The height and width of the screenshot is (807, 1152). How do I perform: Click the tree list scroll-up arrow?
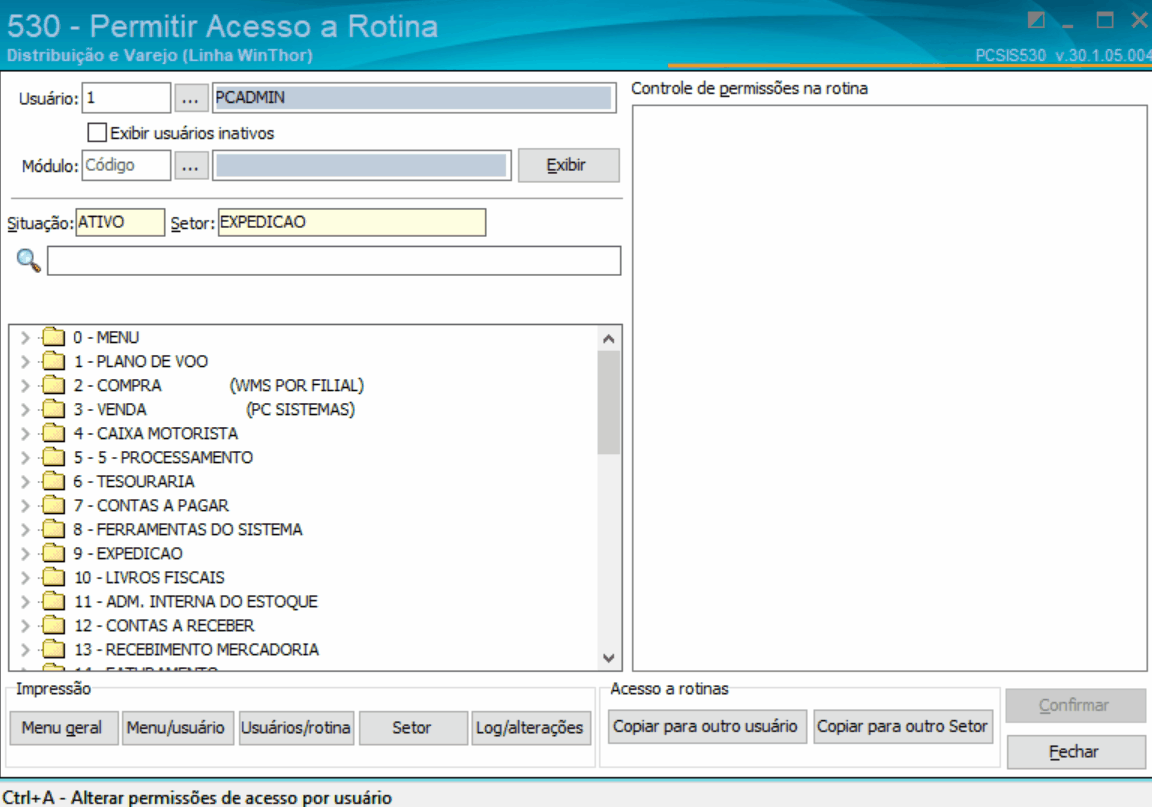click(x=608, y=339)
